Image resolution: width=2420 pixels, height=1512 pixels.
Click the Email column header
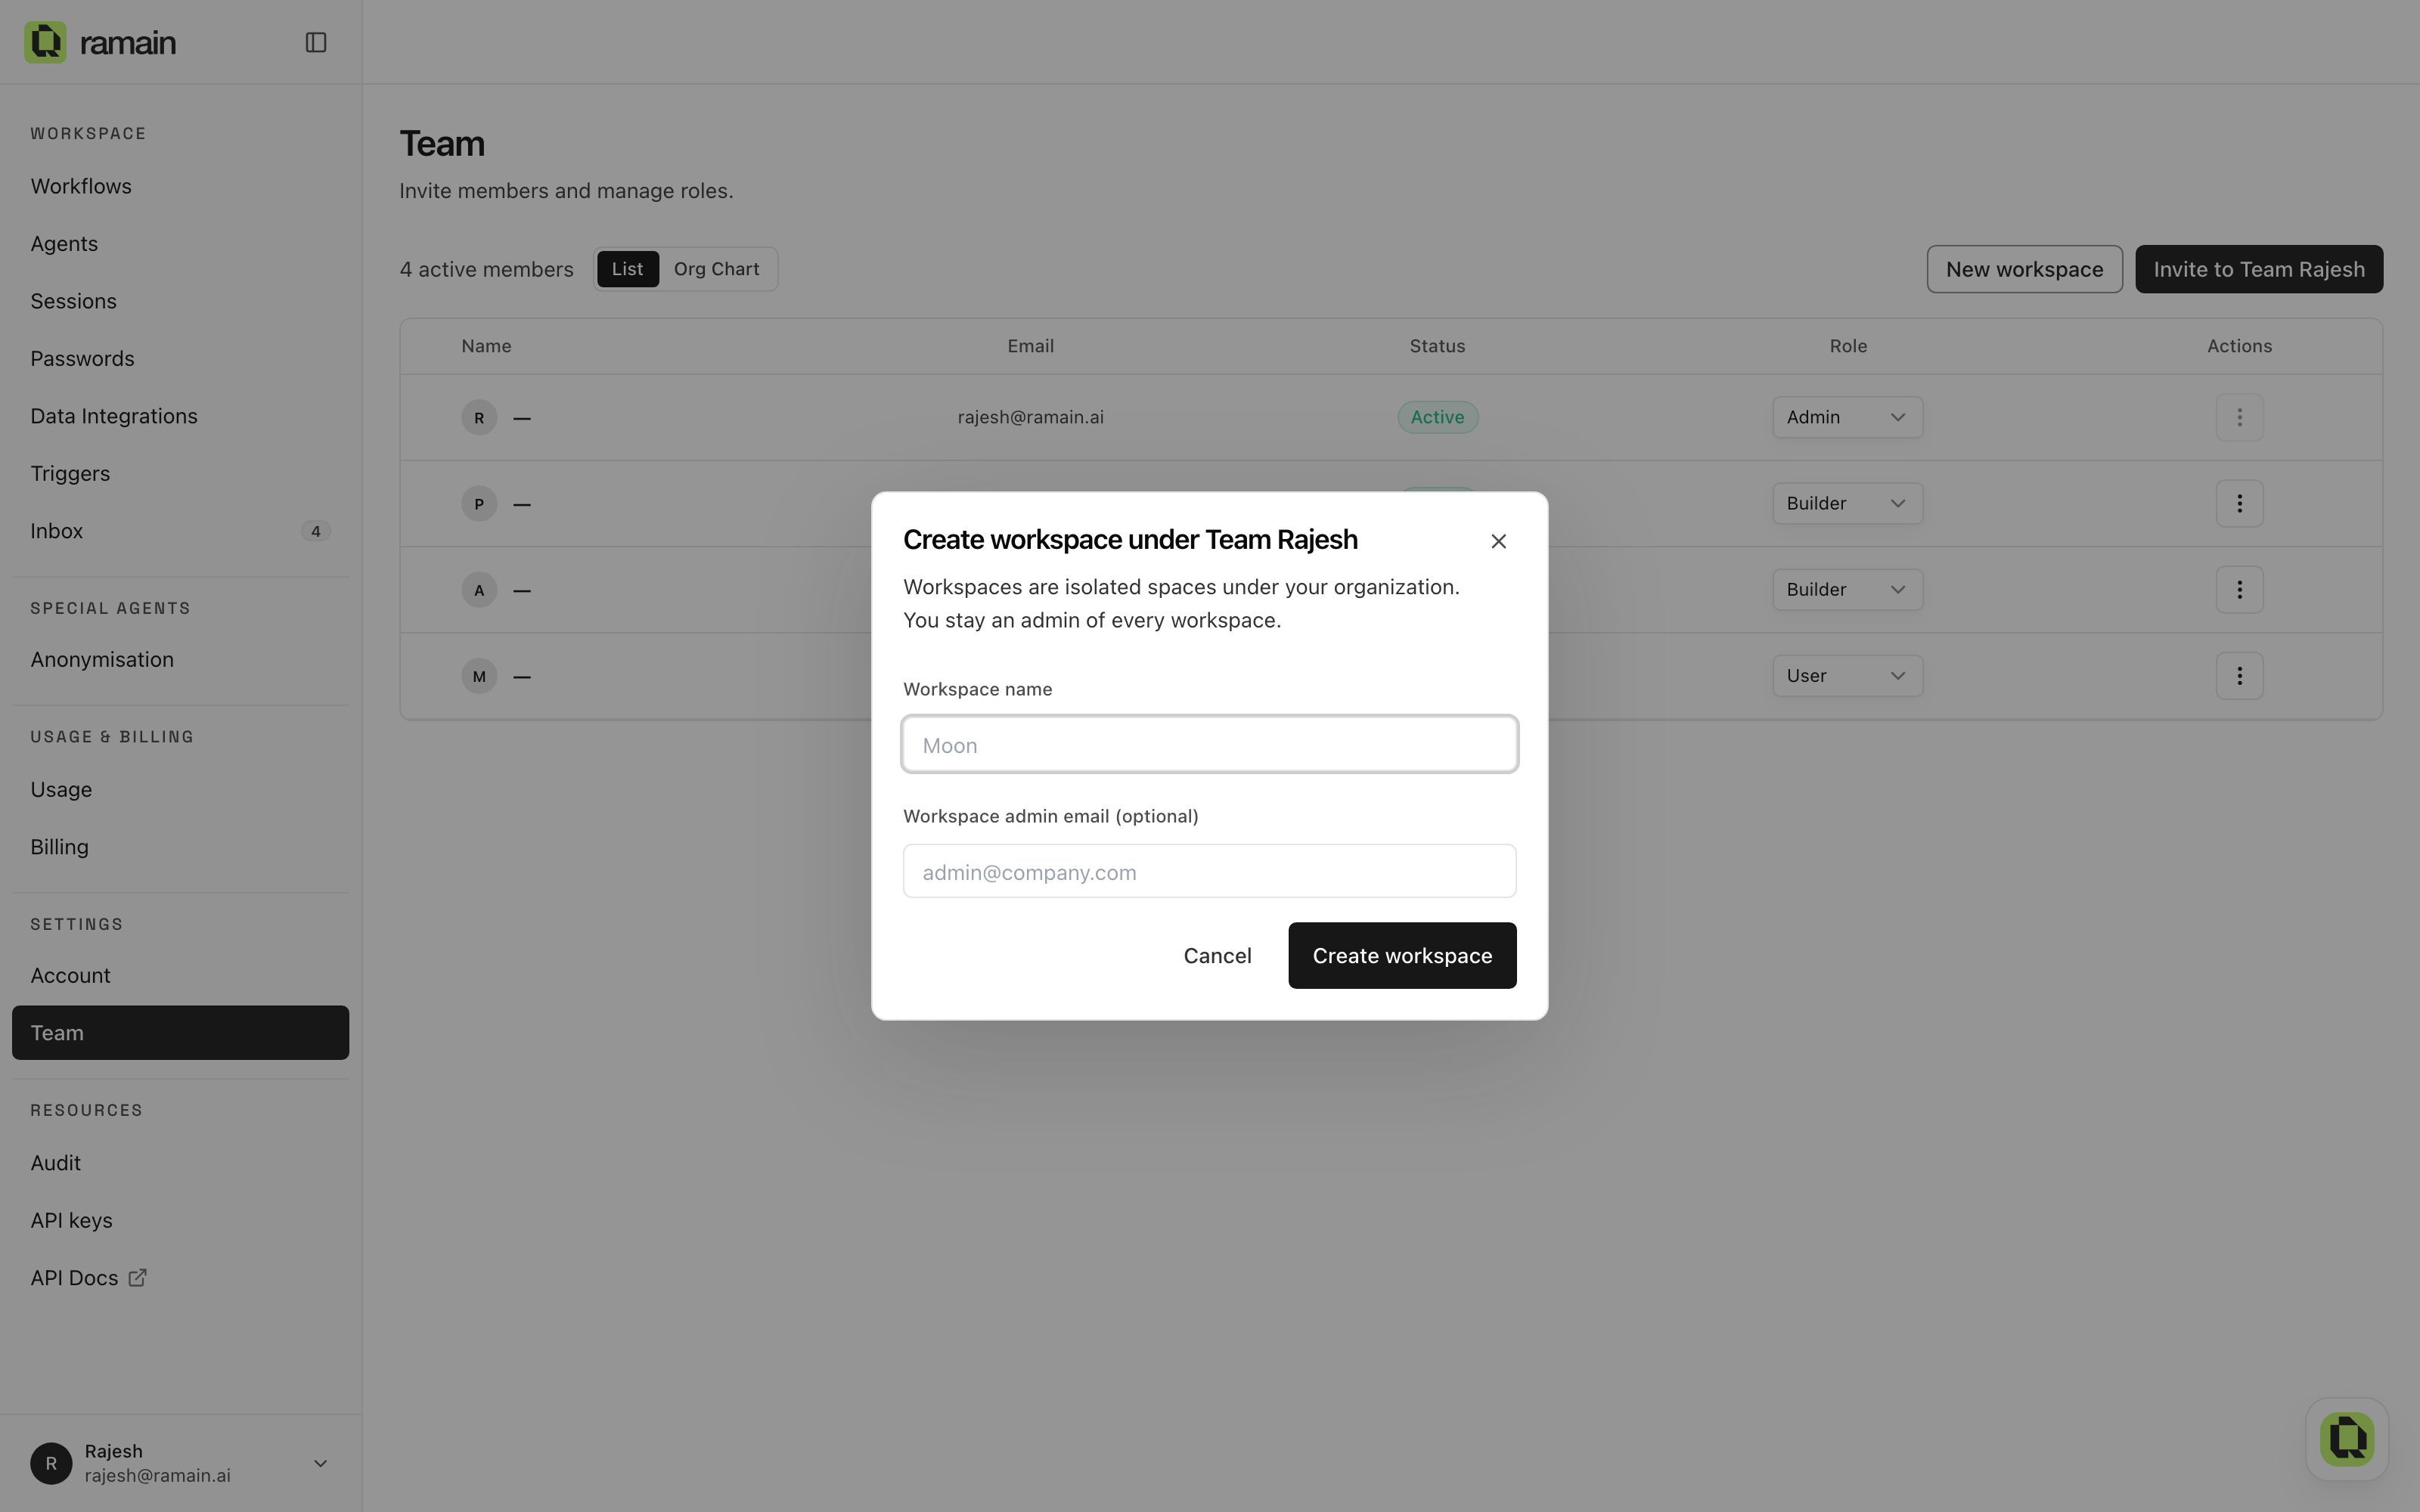coord(1030,346)
